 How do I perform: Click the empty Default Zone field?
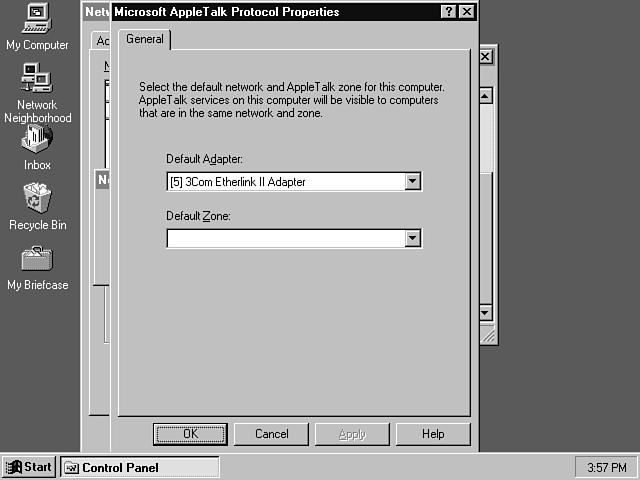pos(285,239)
